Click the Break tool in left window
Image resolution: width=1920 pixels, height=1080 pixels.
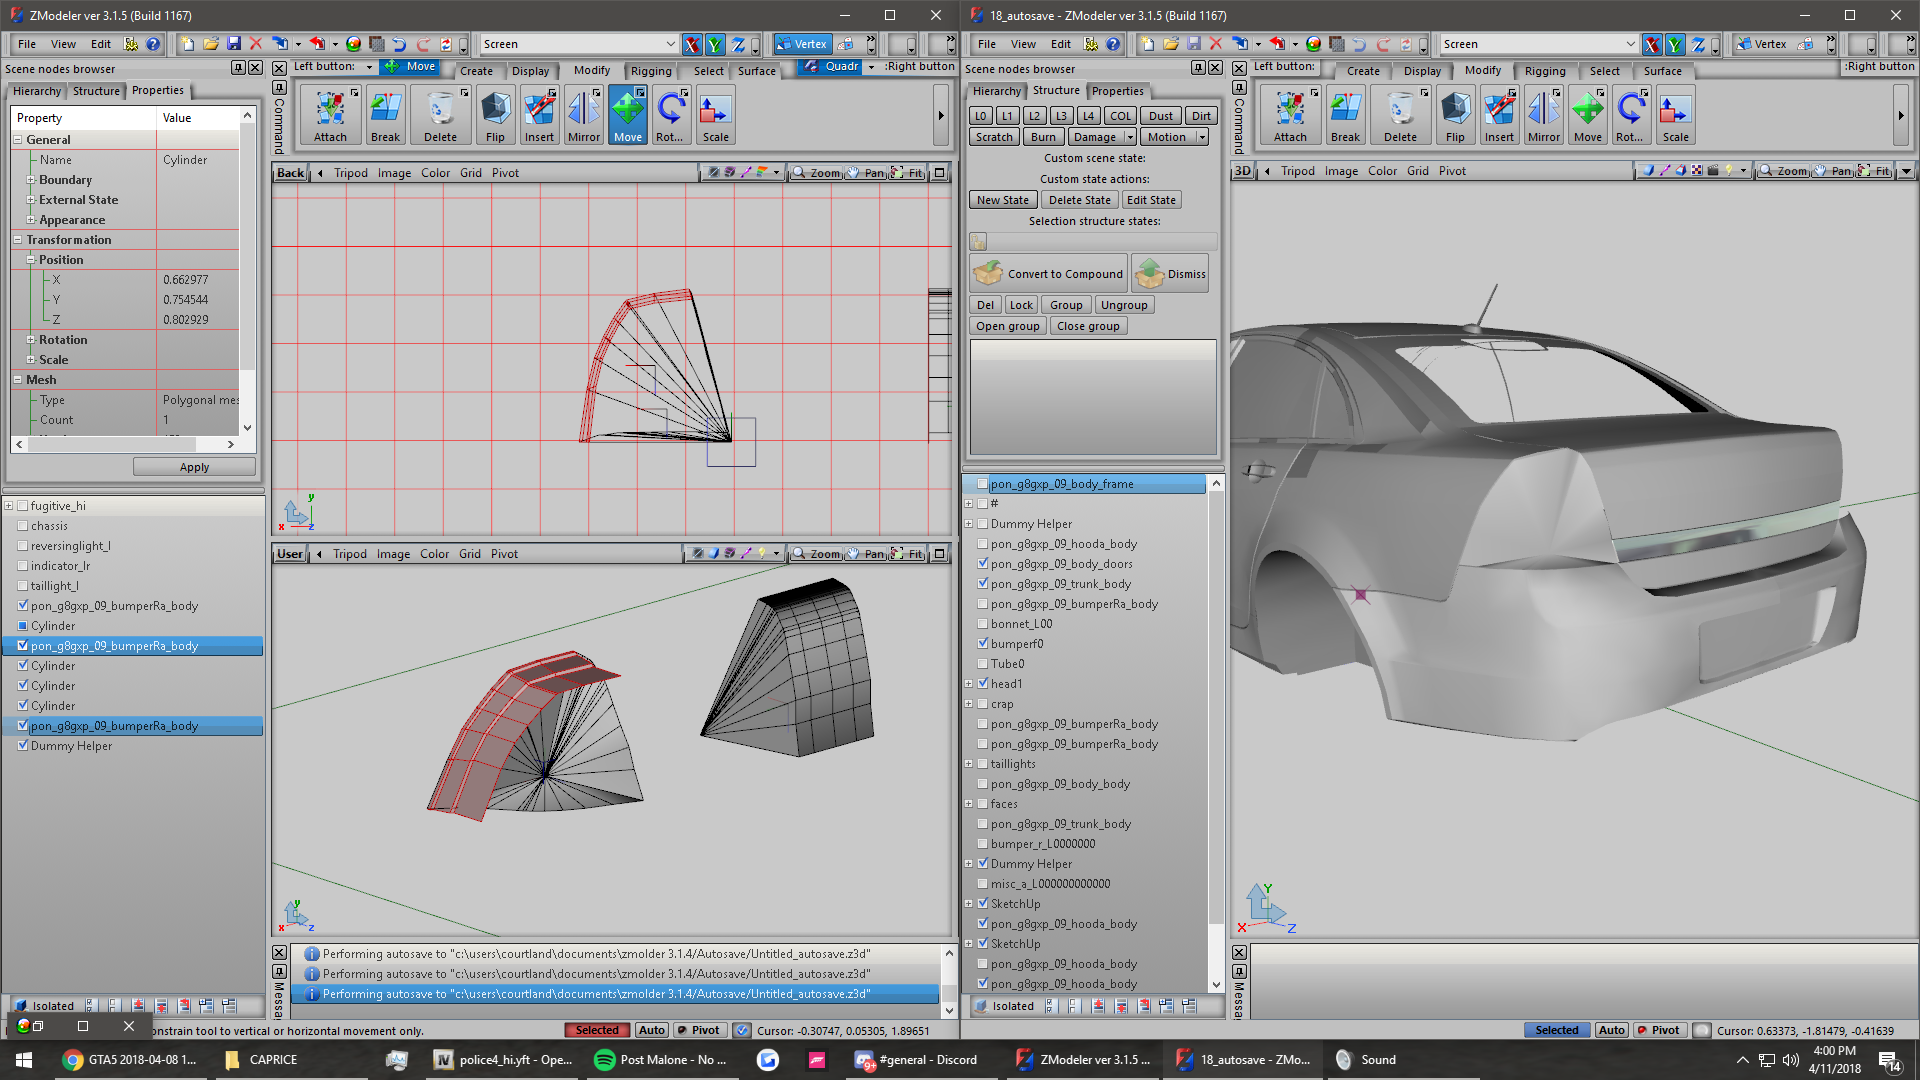pos(385,116)
